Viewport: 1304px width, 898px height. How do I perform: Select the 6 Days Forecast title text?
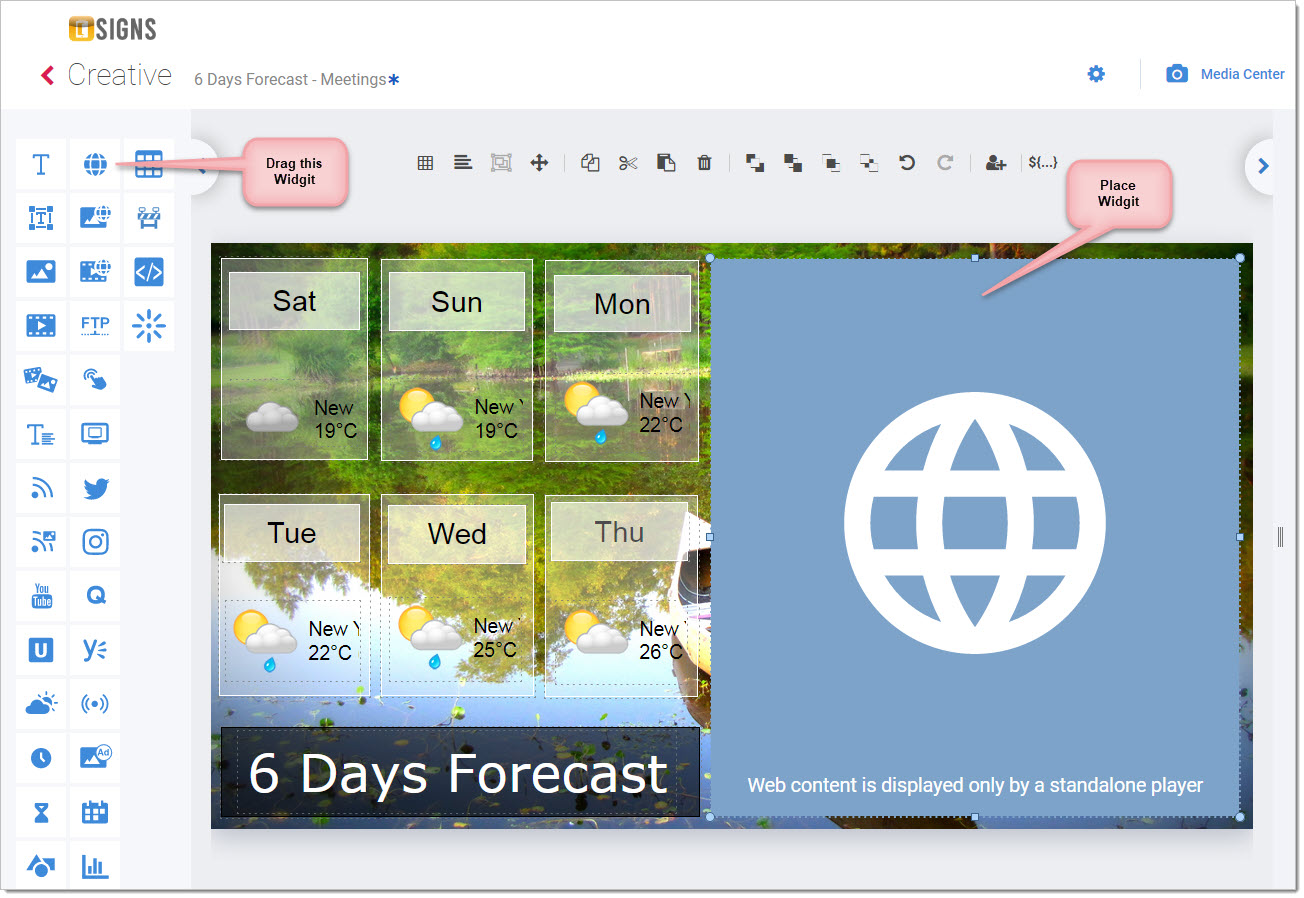click(458, 773)
